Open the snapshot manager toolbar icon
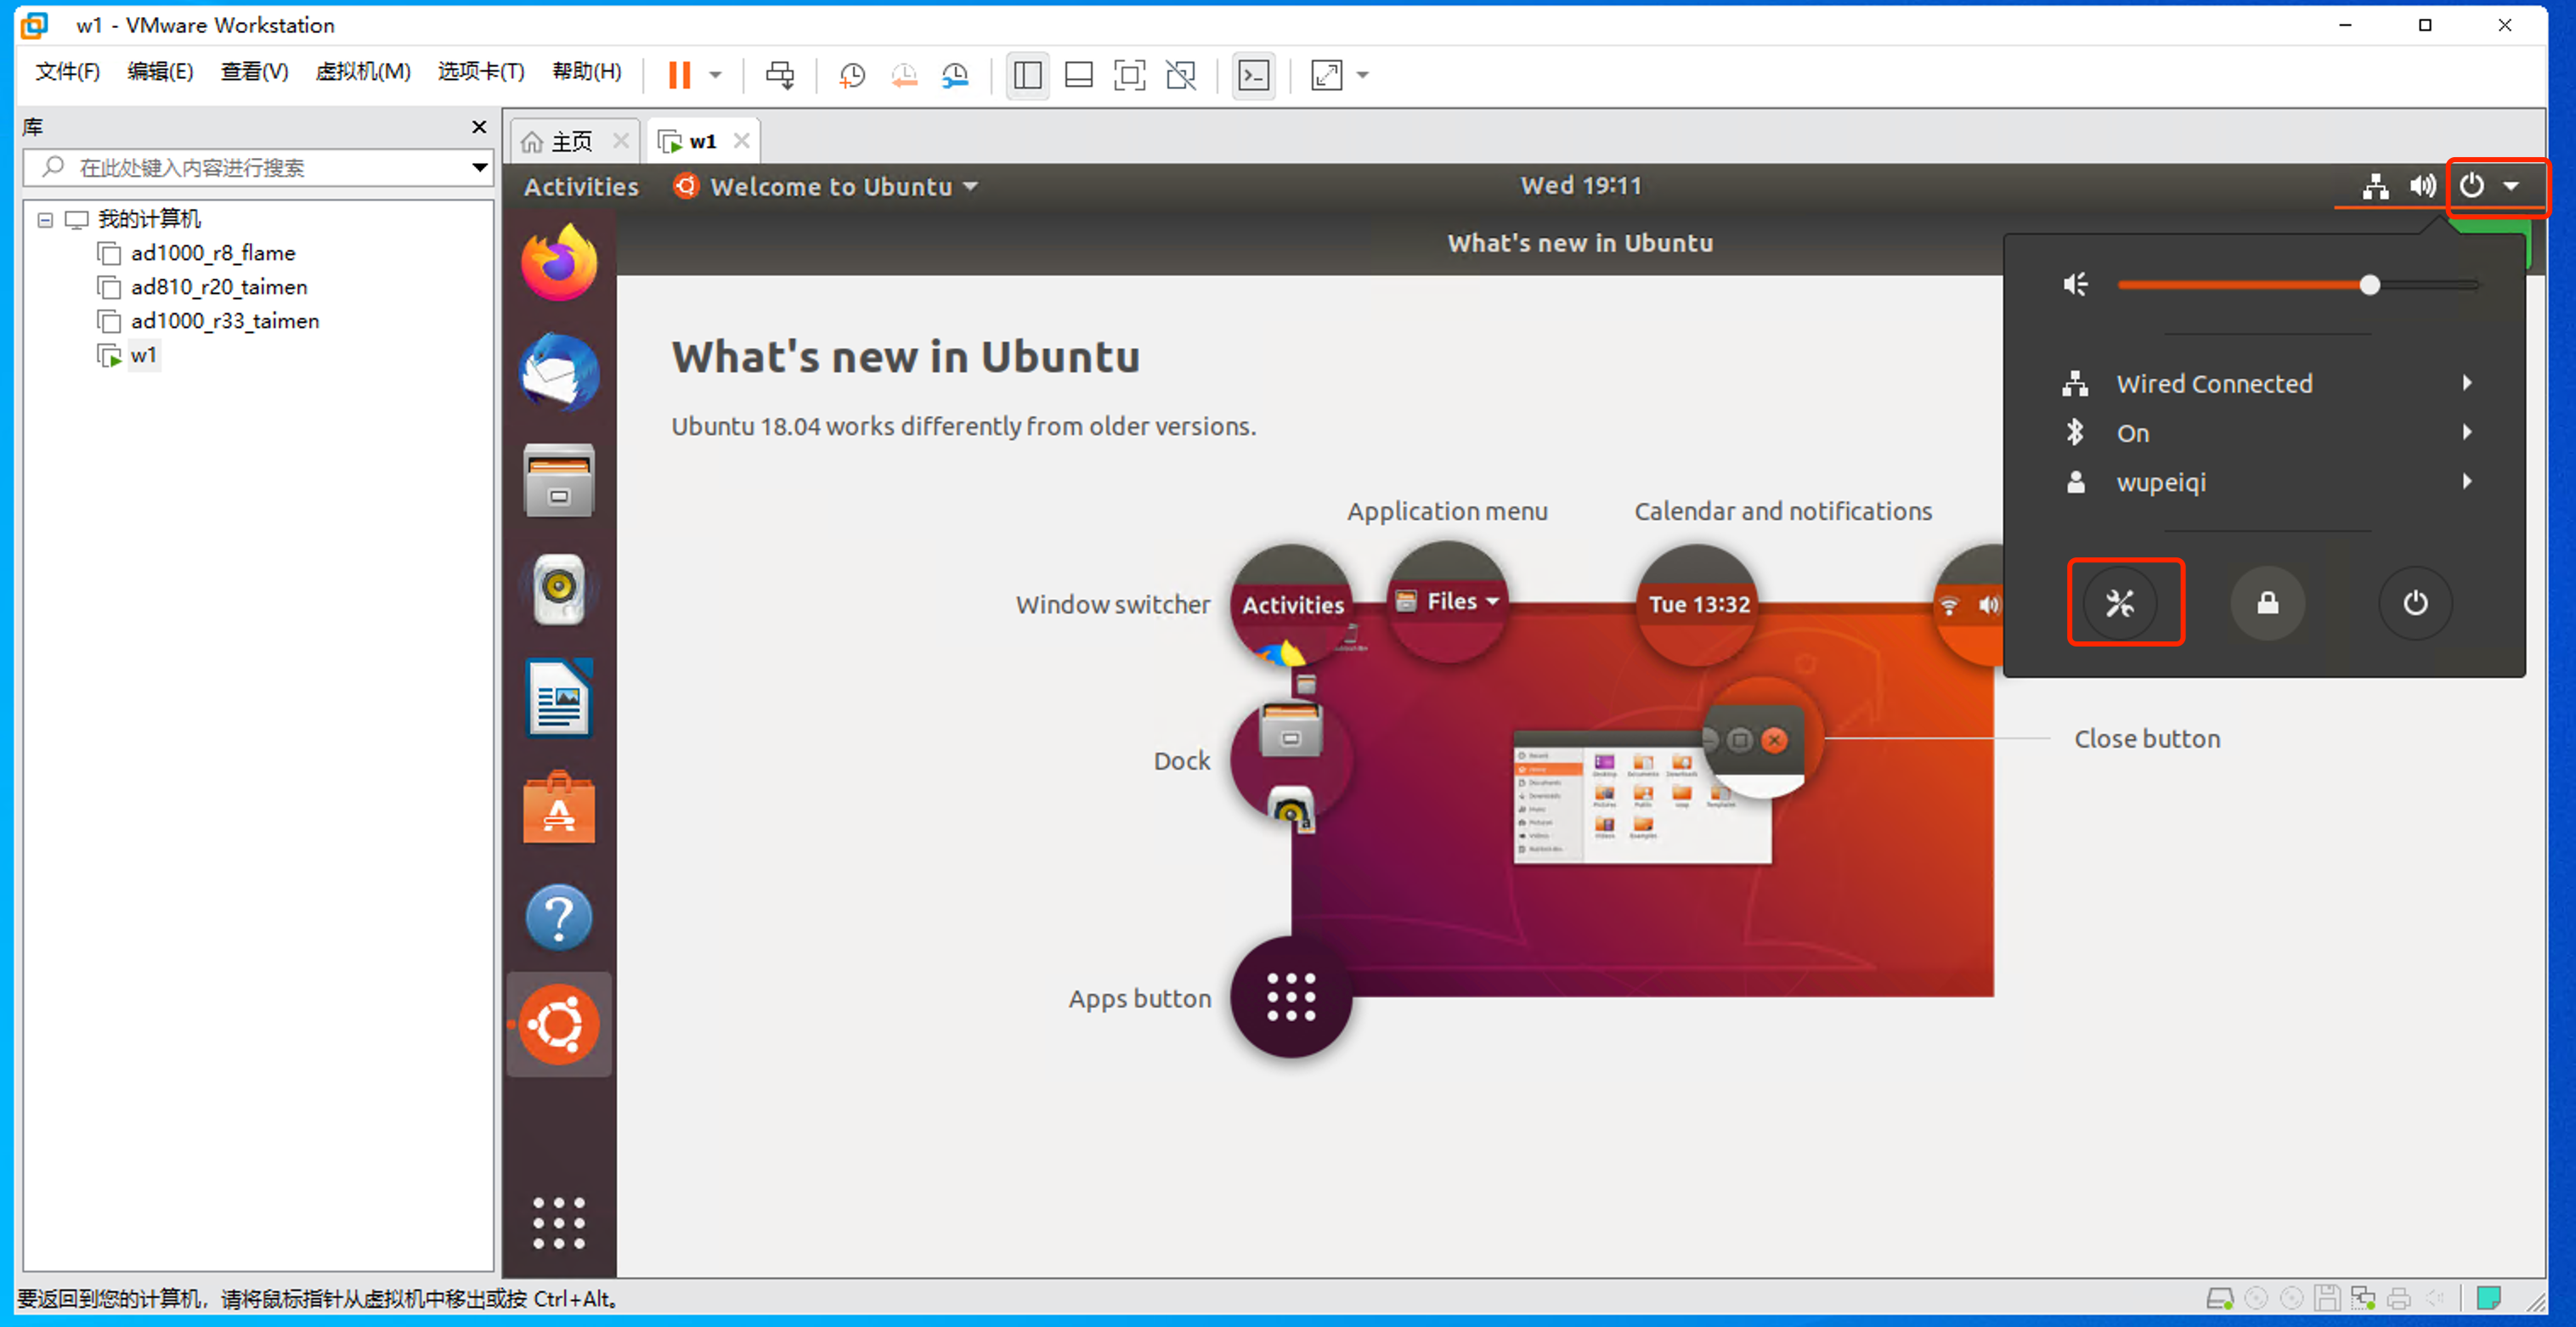 pos(955,75)
